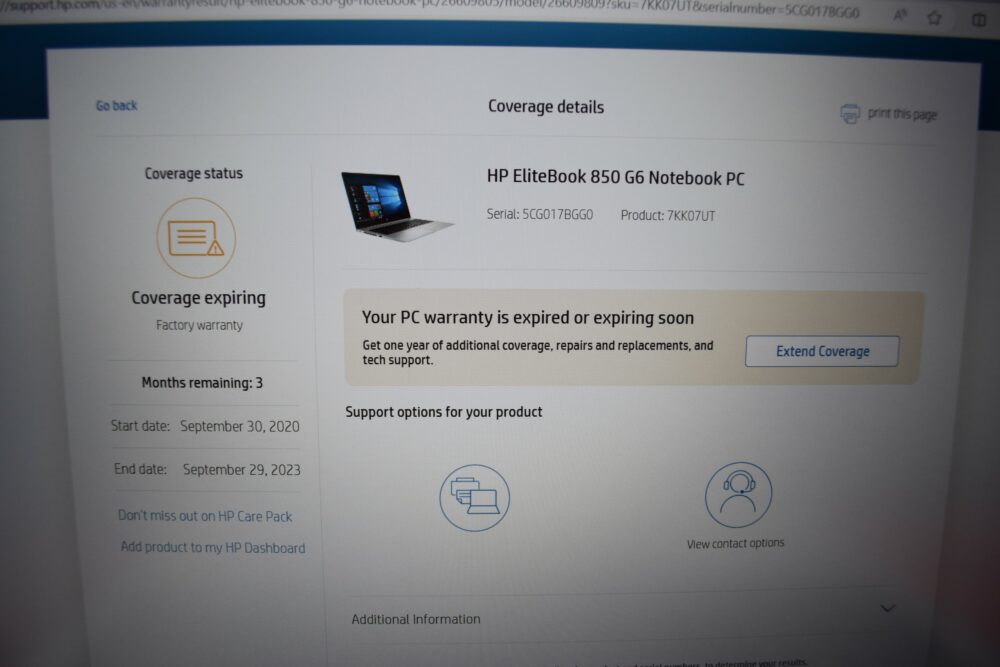Click the printer icon
The image size is (1000, 667).
point(849,114)
